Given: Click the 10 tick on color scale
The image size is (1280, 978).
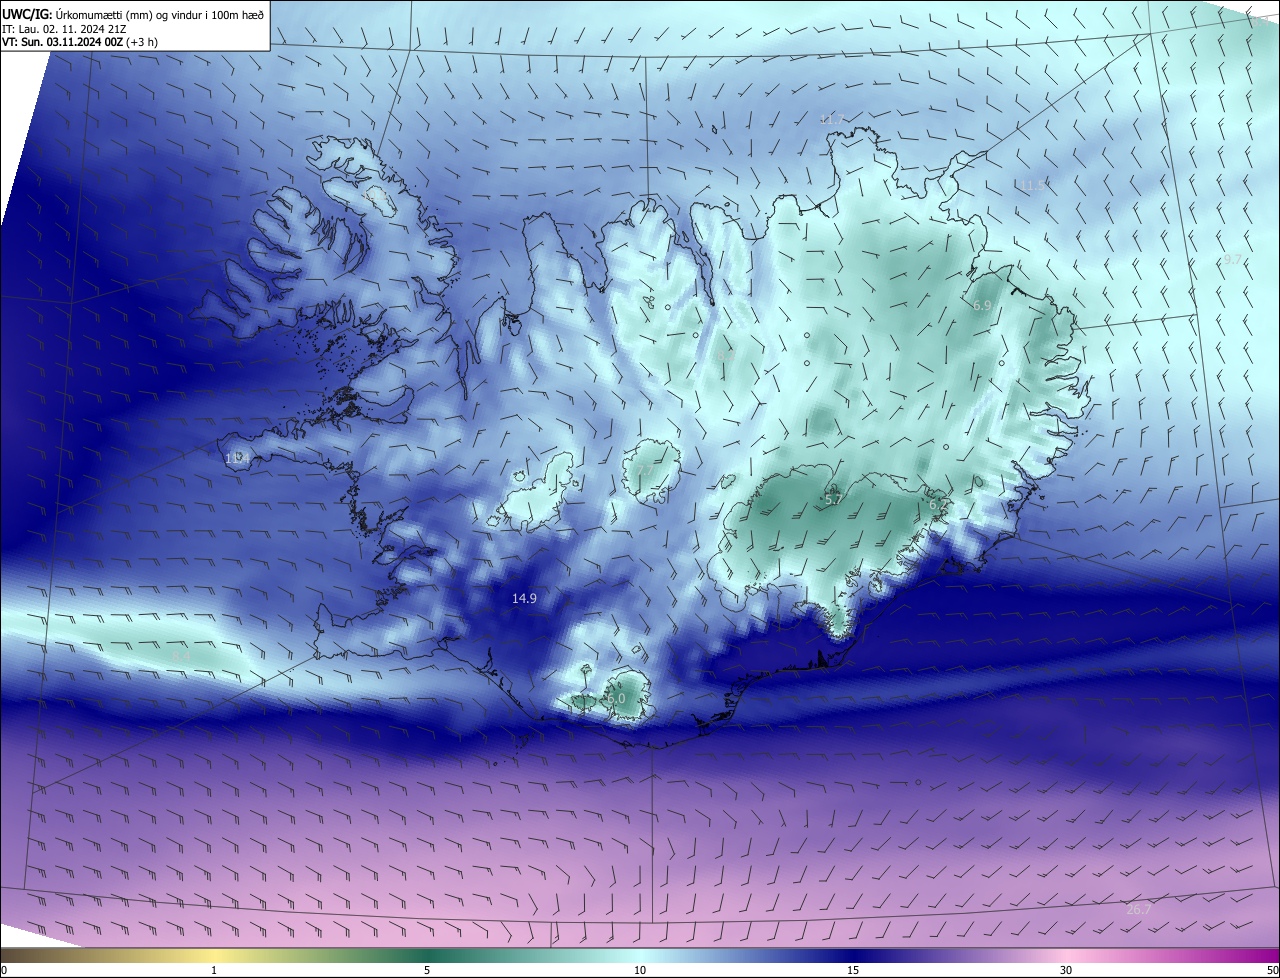Looking at the screenshot, I should point(640,970).
